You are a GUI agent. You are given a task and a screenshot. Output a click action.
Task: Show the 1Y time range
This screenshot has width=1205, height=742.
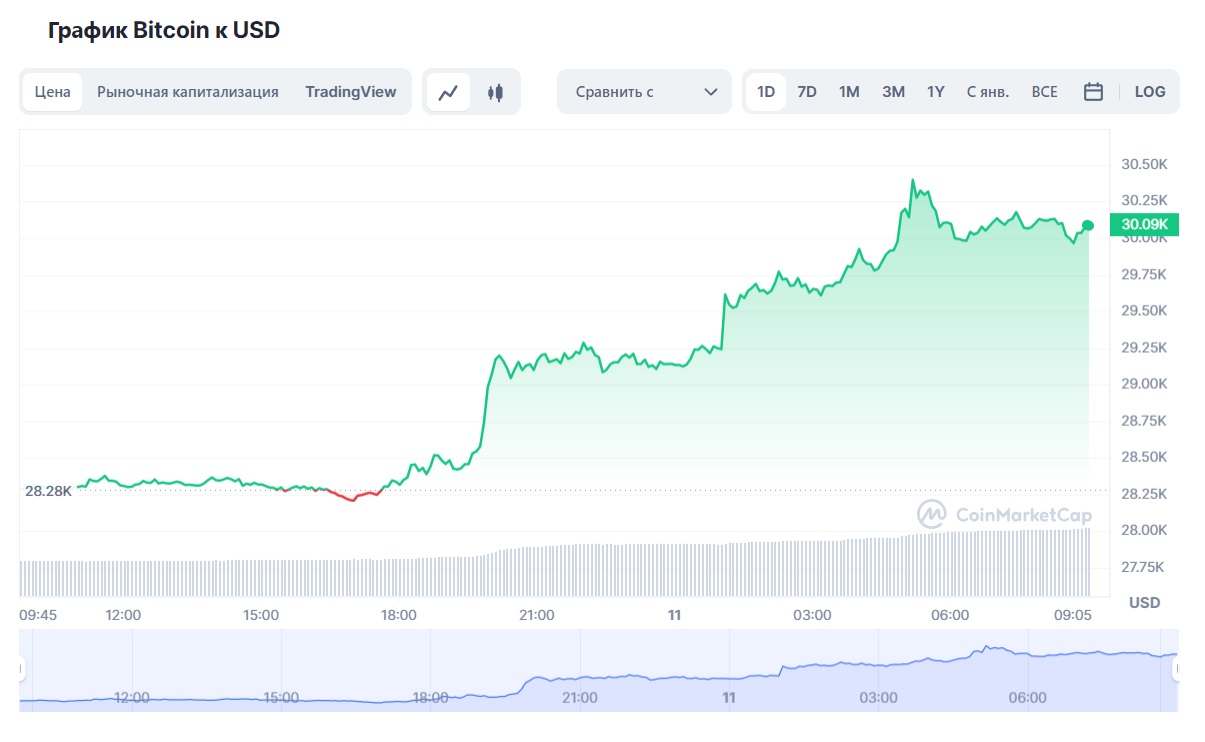(x=936, y=92)
